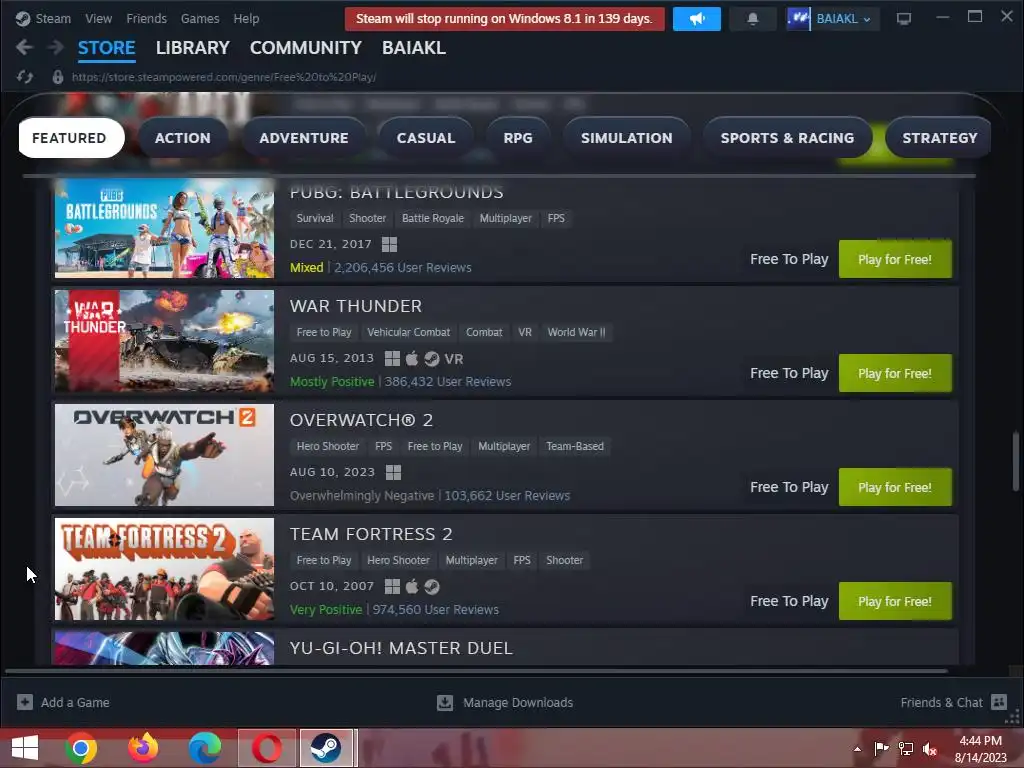Click the World War II tag
The width and height of the screenshot is (1024, 768).
[576, 332]
